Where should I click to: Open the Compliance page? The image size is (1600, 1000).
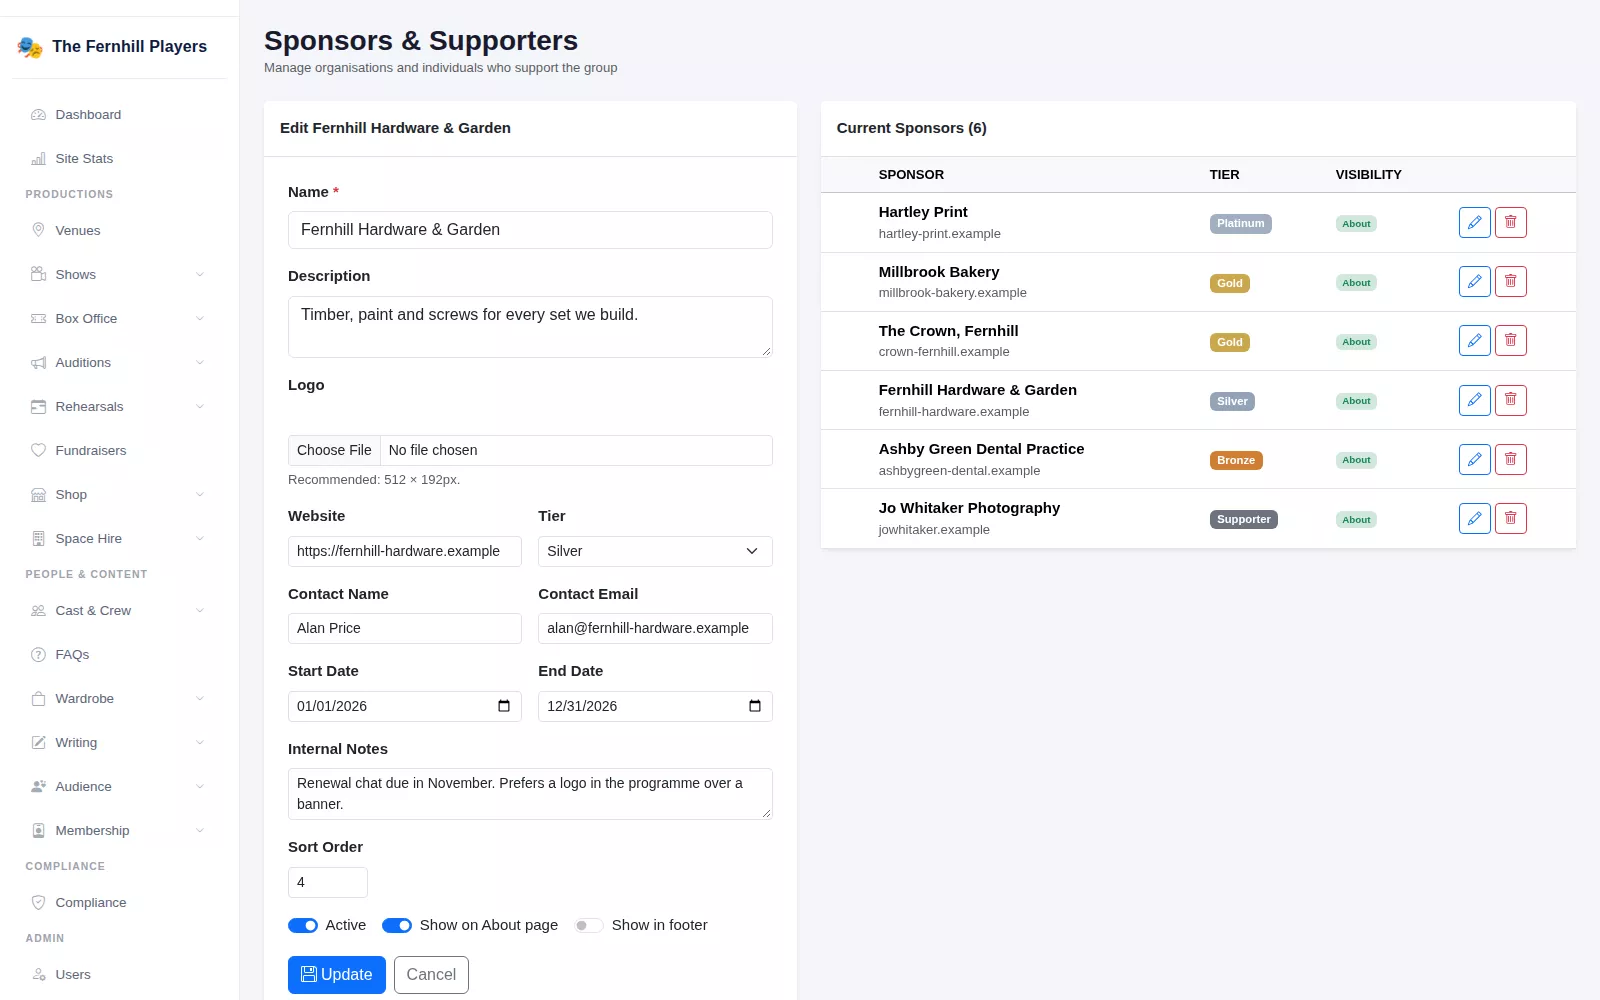(x=120, y=902)
